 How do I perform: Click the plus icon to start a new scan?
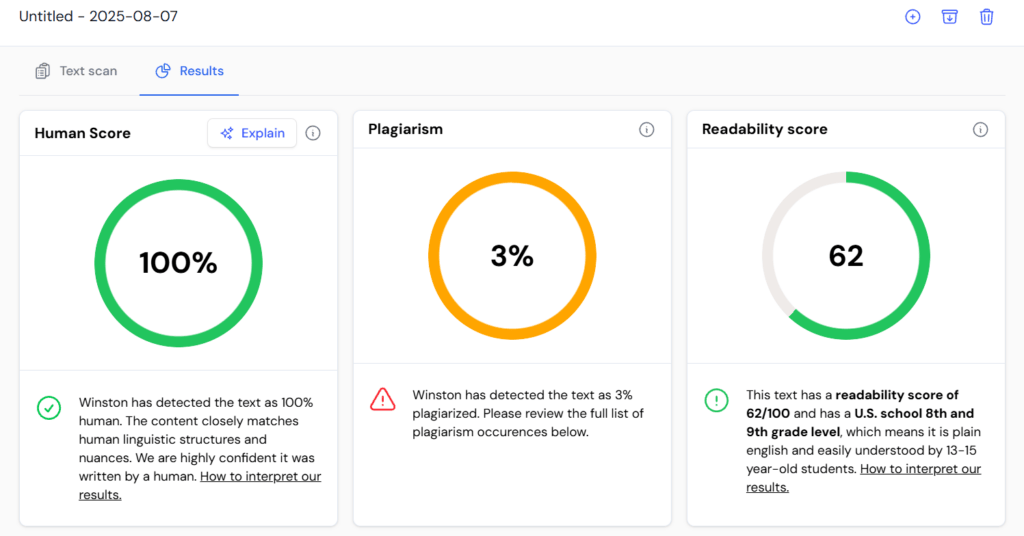point(912,17)
